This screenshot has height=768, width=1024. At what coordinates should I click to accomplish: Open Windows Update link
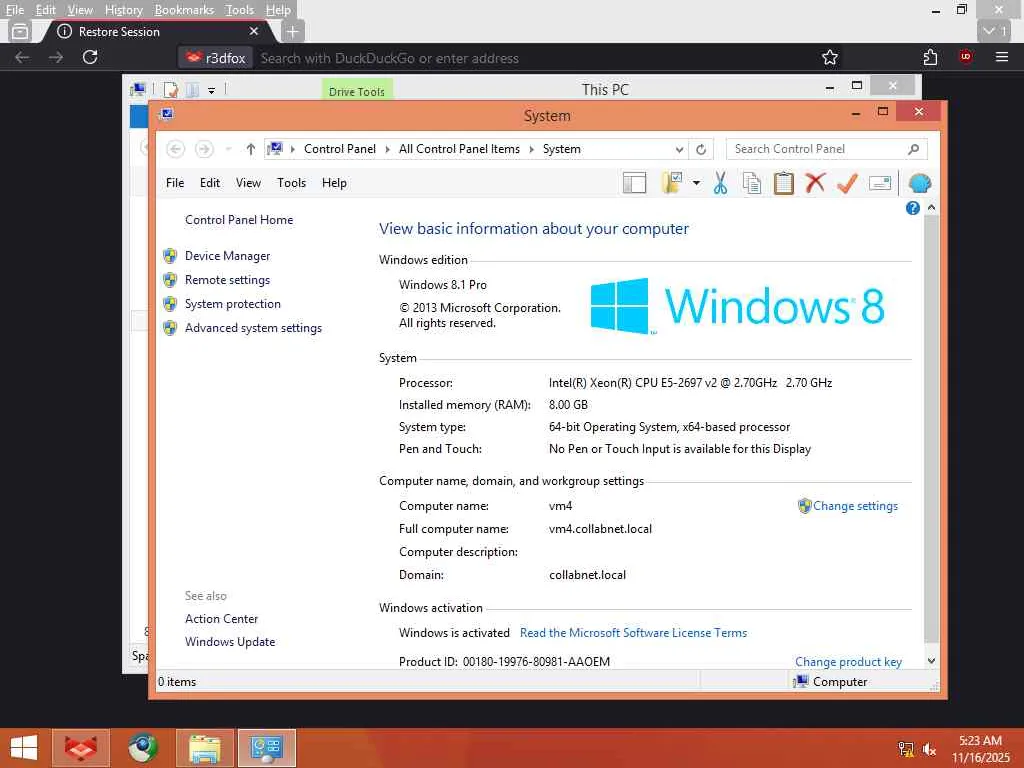tap(230, 642)
